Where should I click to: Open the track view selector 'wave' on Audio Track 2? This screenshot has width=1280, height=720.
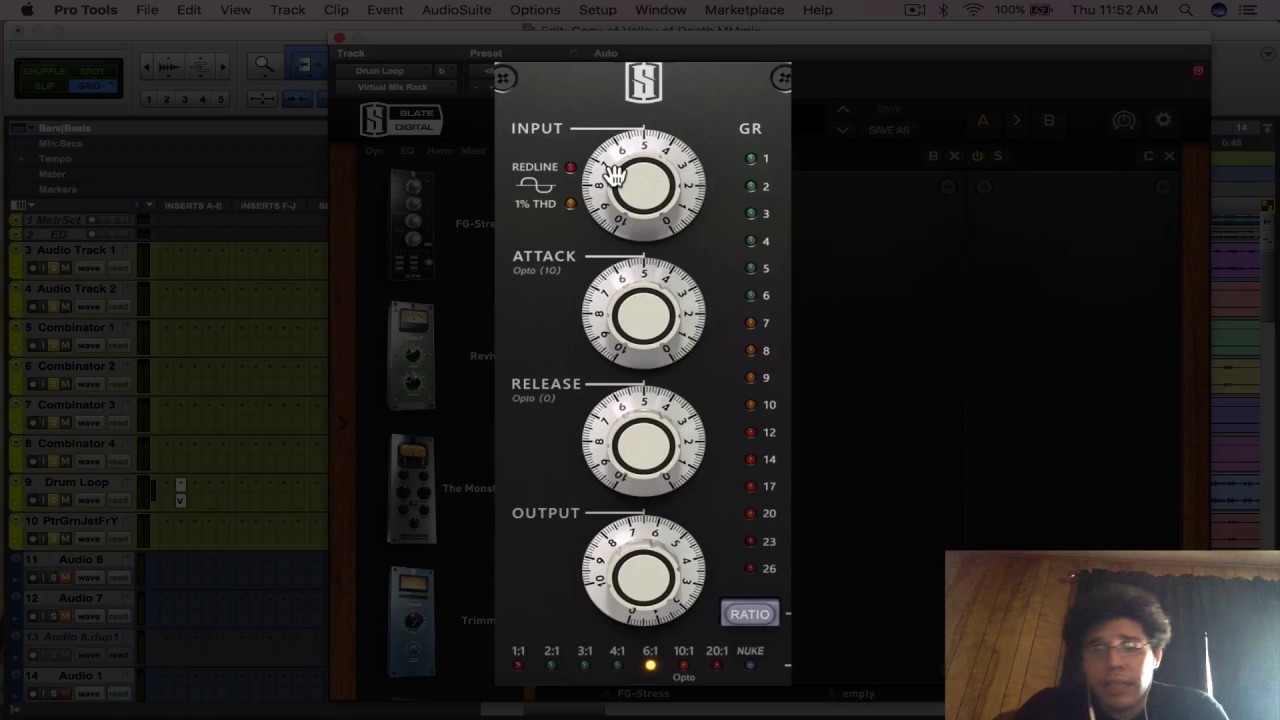pos(89,307)
